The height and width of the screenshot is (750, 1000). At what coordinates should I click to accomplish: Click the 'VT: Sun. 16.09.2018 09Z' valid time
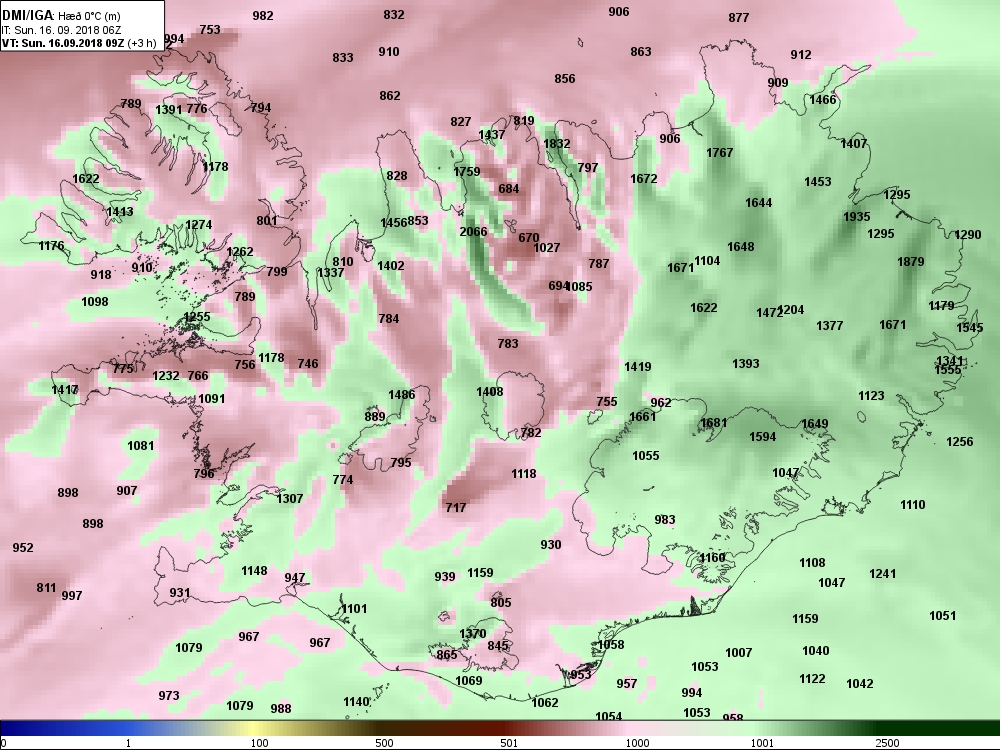pyautogui.click(x=62, y=43)
